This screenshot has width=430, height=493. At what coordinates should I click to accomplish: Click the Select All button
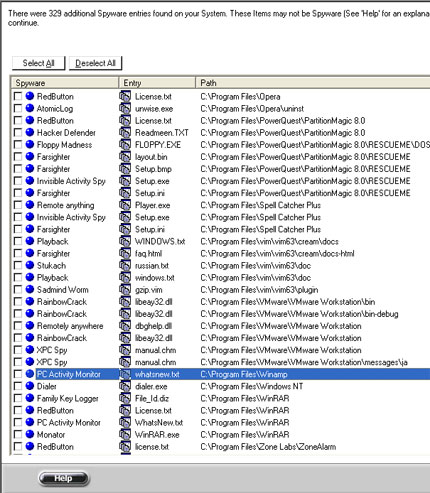pos(38,63)
